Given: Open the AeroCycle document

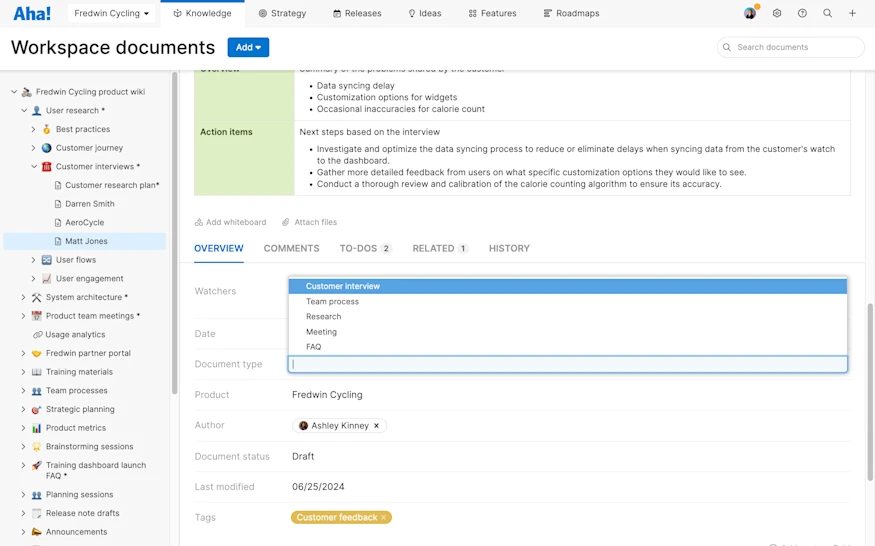Looking at the screenshot, I should (x=84, y=223).
